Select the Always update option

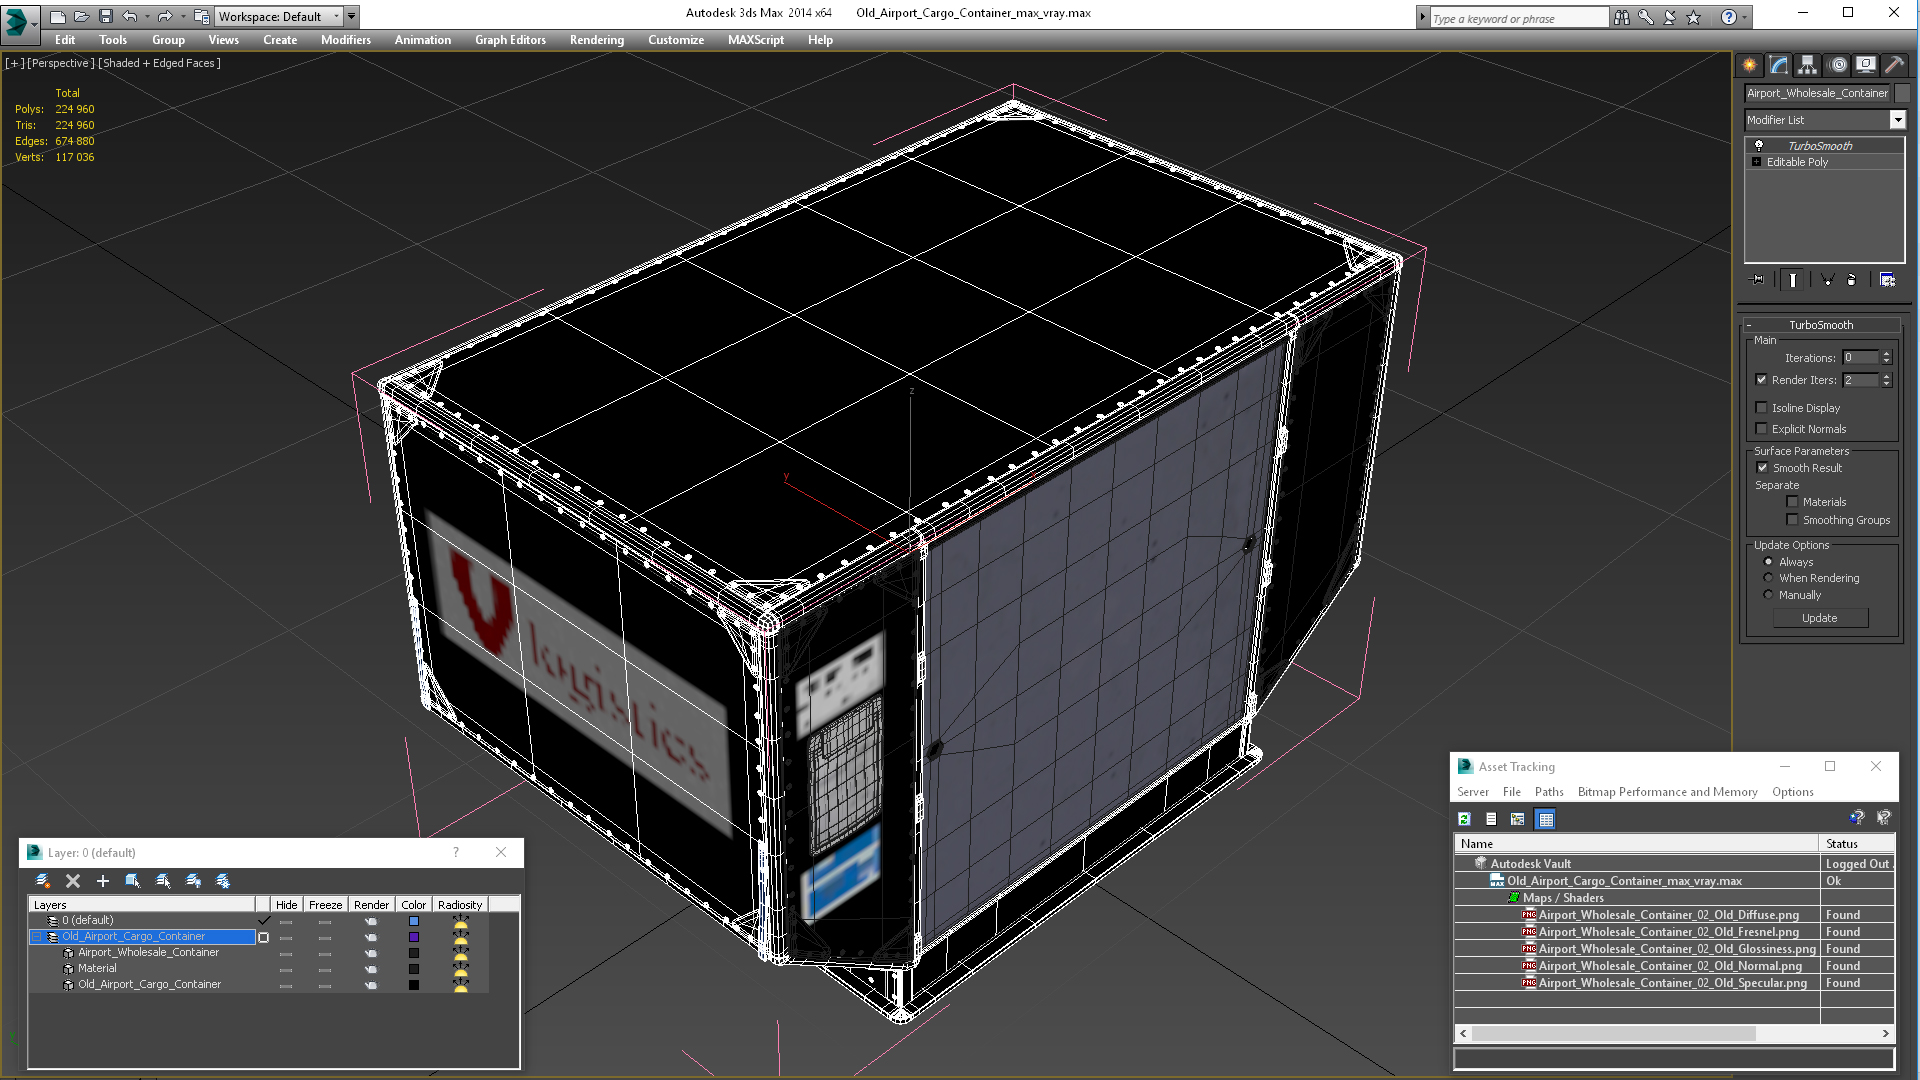tap(1769, 562)
